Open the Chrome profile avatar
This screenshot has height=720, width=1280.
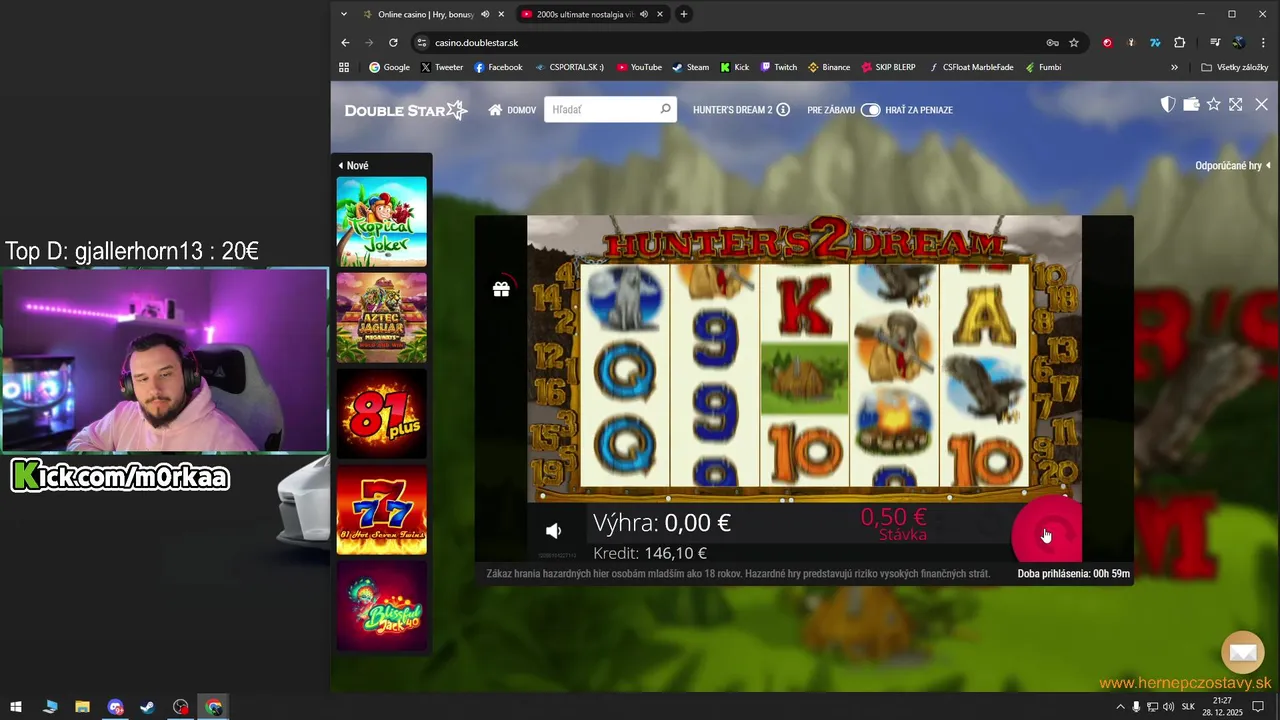tap(1238, 43)
